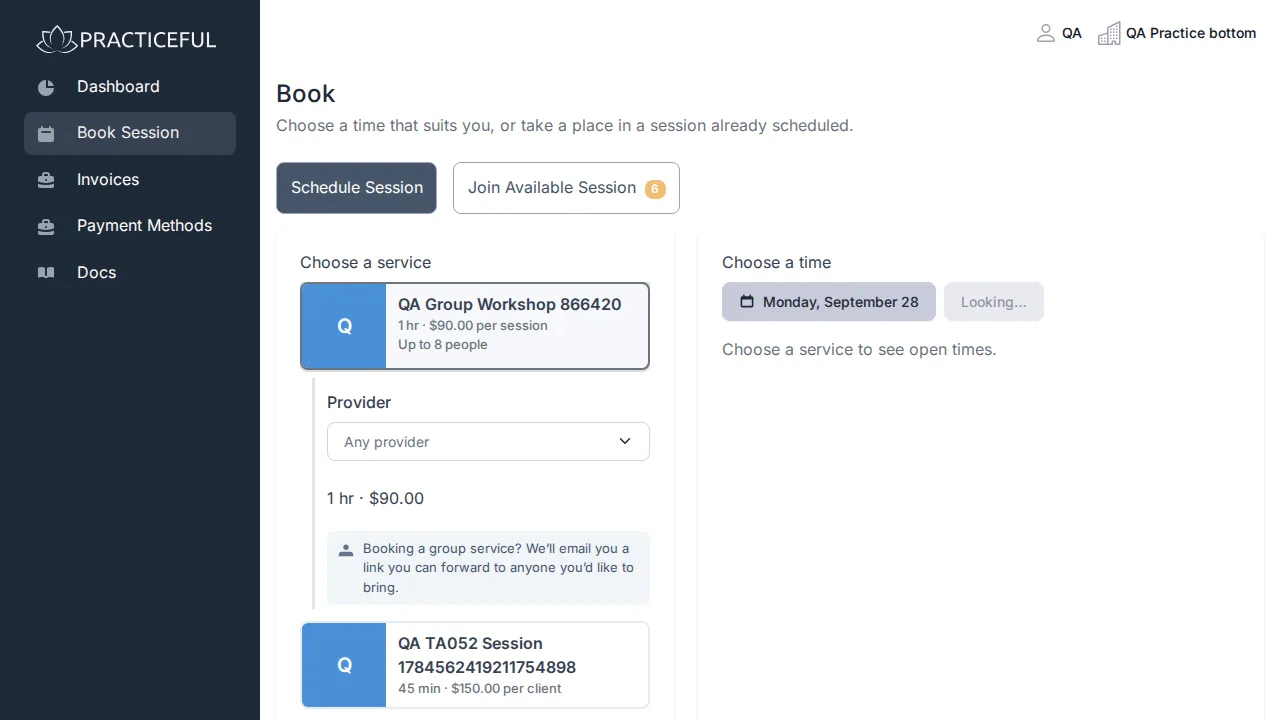Open Payment Methods in the sidebar

[130, 226]
